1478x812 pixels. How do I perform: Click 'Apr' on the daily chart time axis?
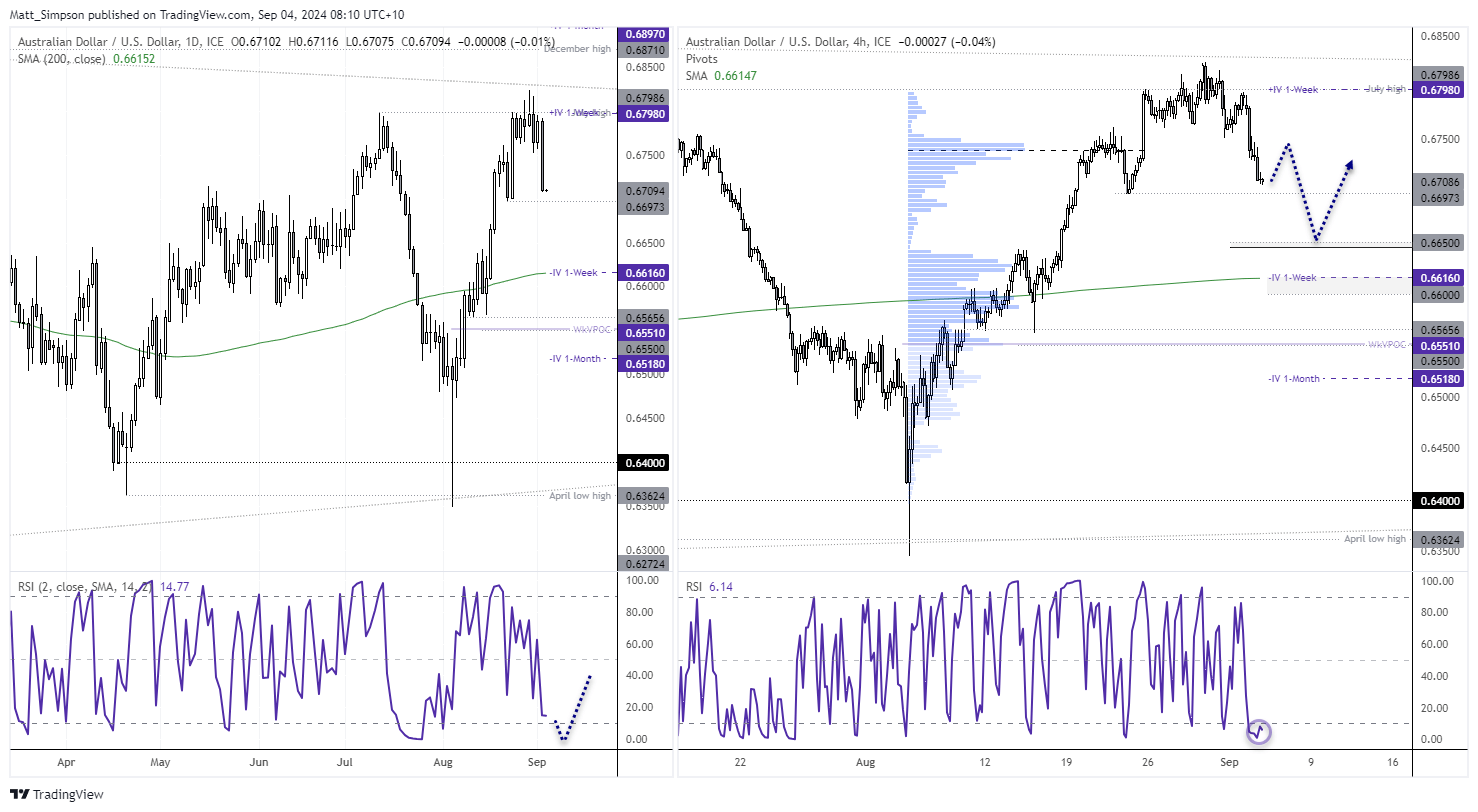point(66,761)
